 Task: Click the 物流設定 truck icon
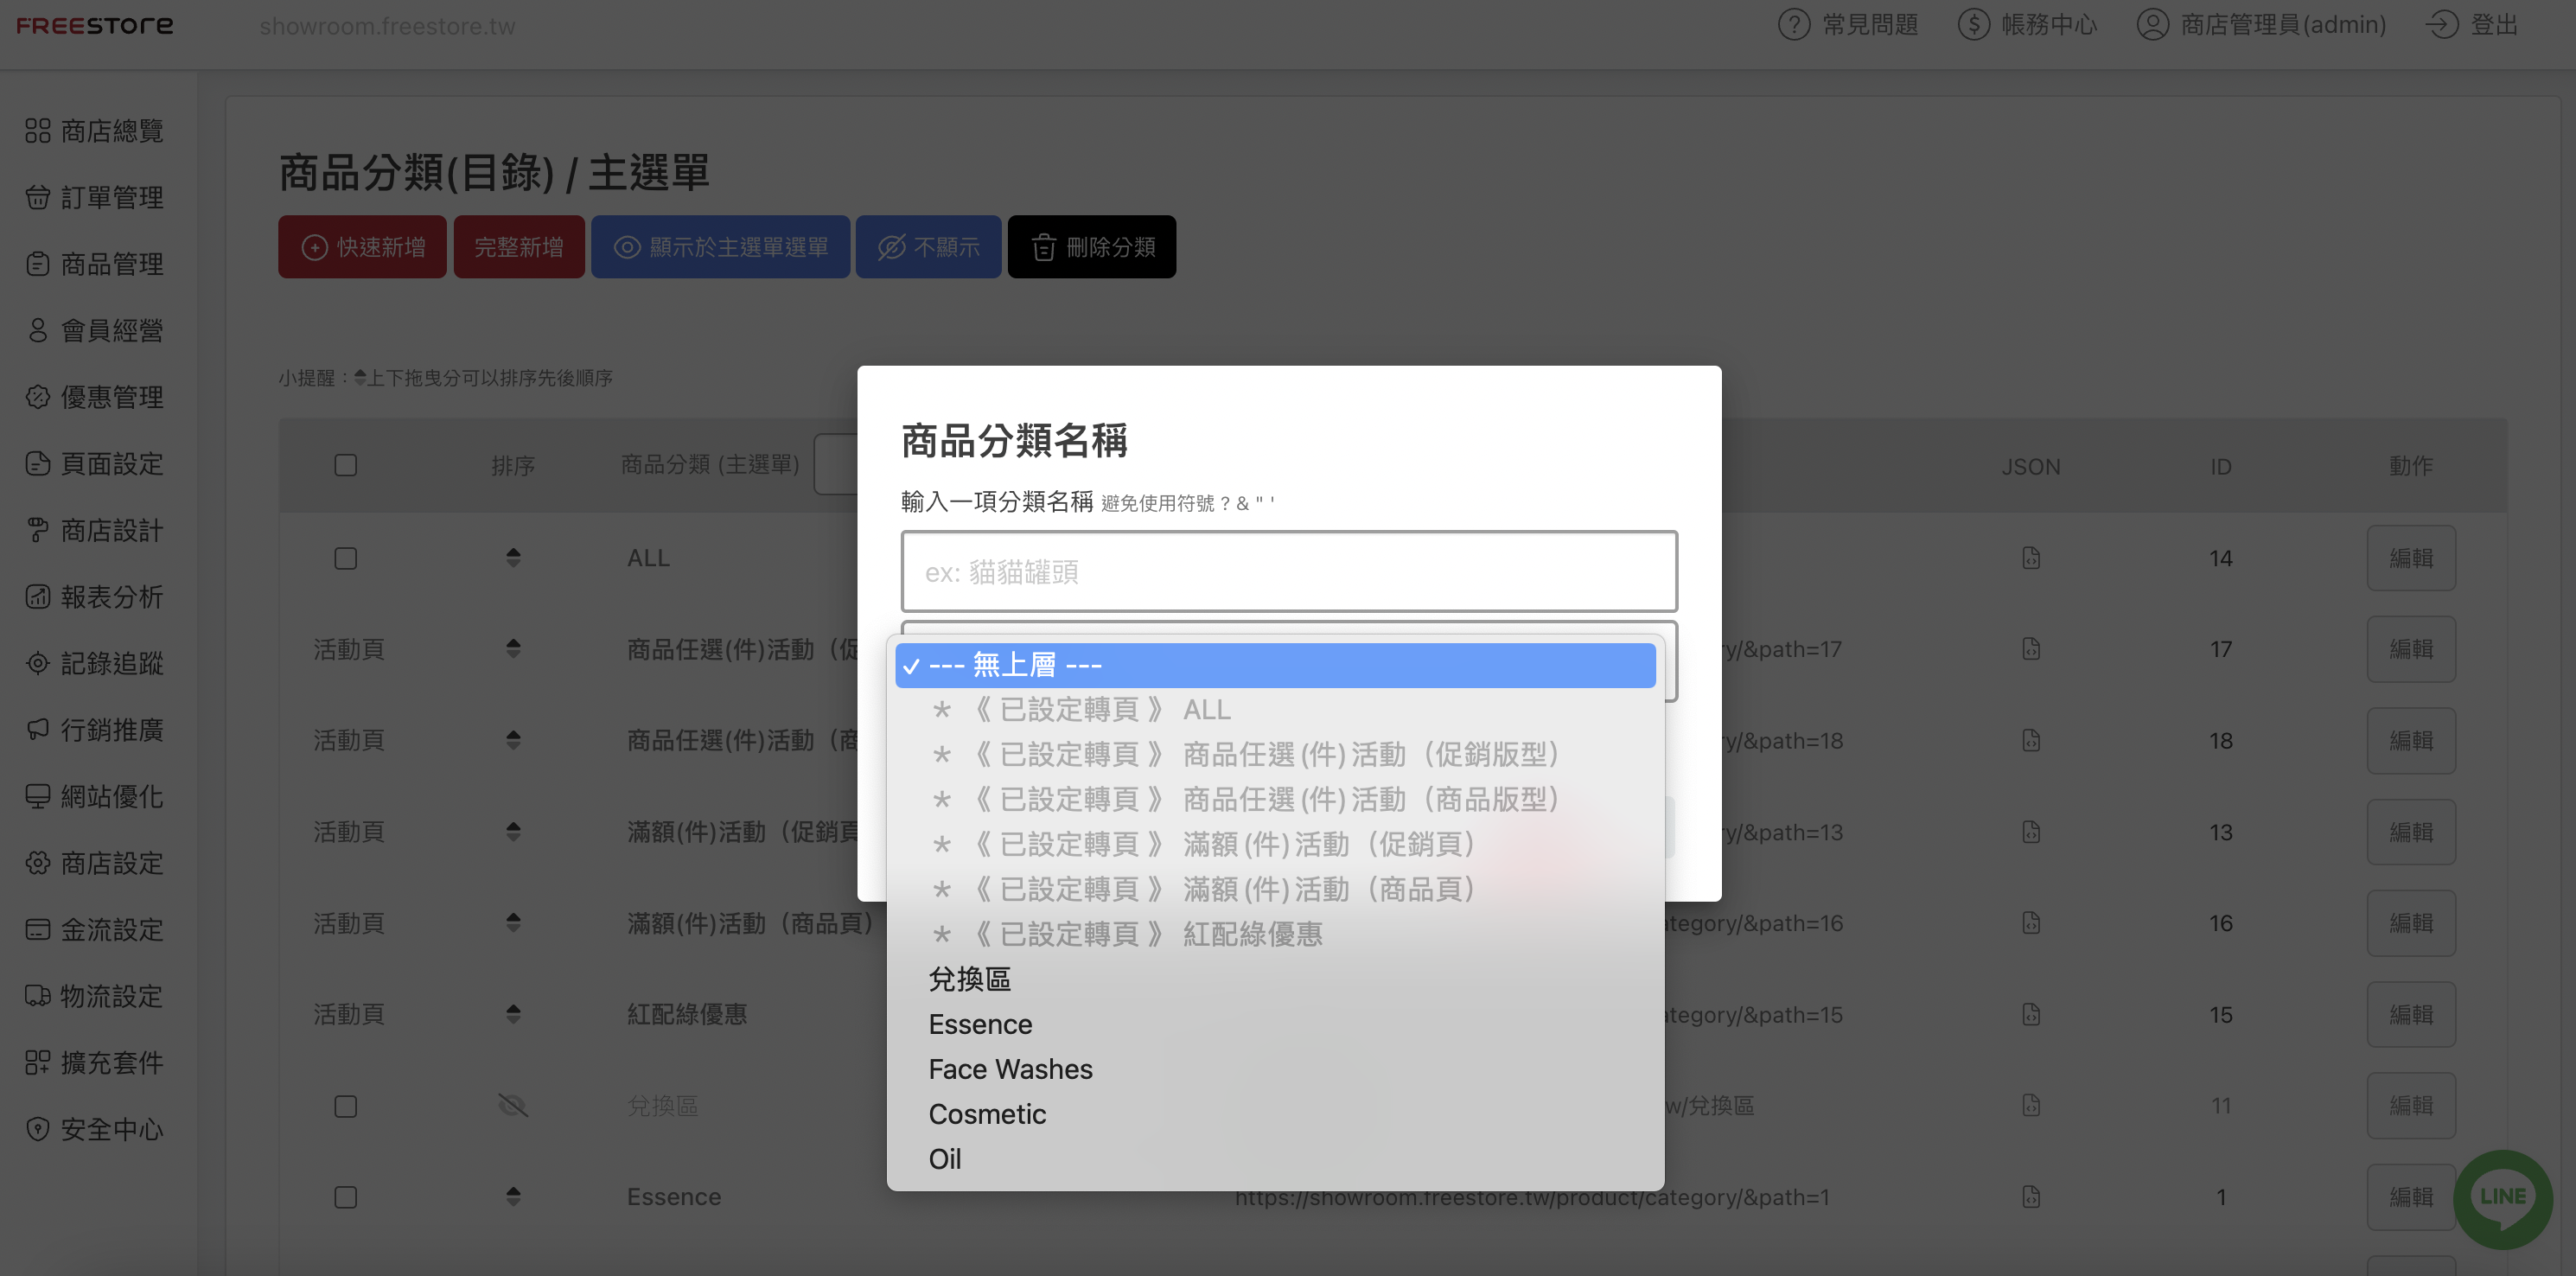coord(38,996)
